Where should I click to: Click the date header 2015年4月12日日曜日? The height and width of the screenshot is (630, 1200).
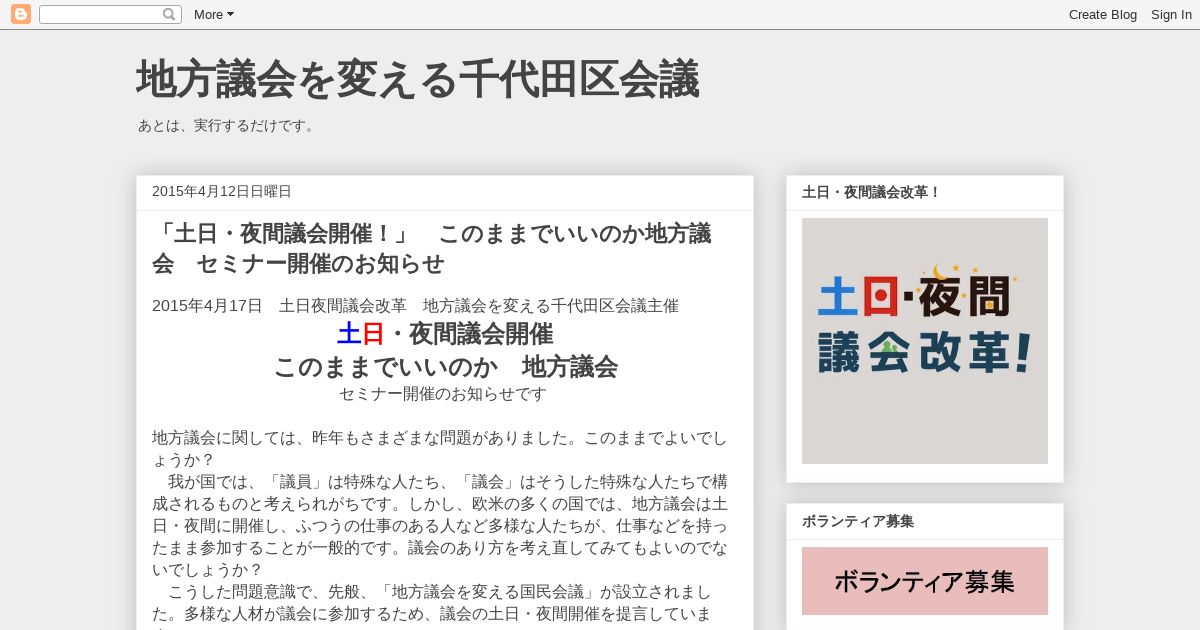[222, 191]
